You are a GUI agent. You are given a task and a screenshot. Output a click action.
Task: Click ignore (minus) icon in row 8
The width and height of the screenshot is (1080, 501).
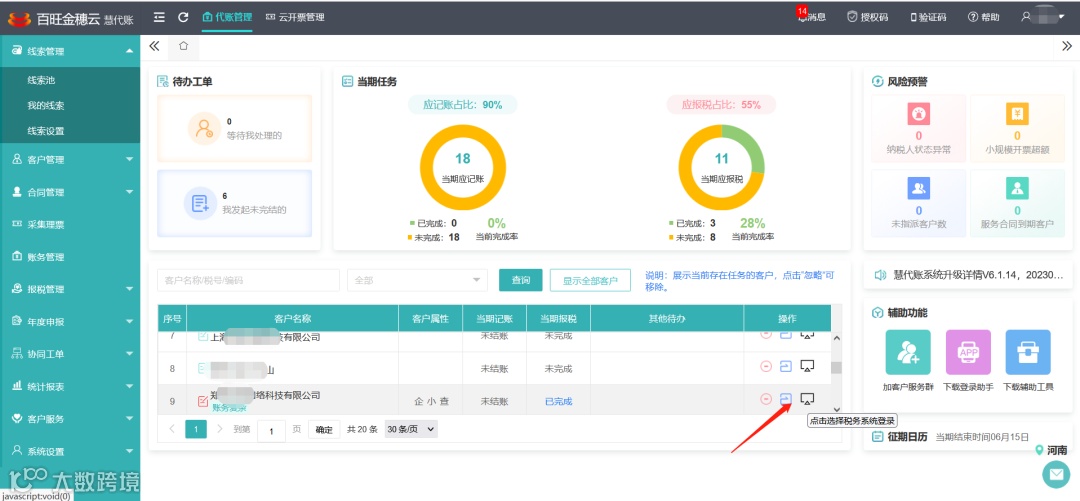tap(765, 367)
